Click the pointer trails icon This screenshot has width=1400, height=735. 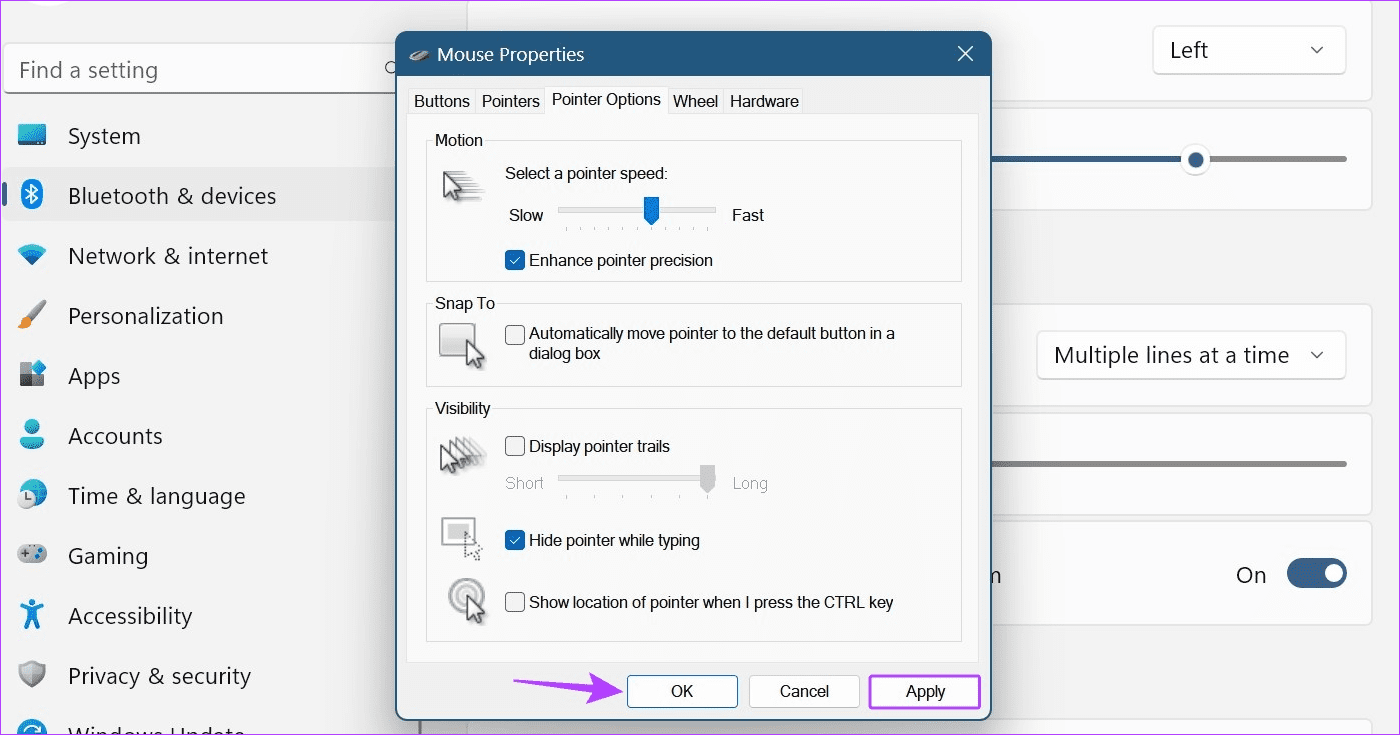(462, 455)
